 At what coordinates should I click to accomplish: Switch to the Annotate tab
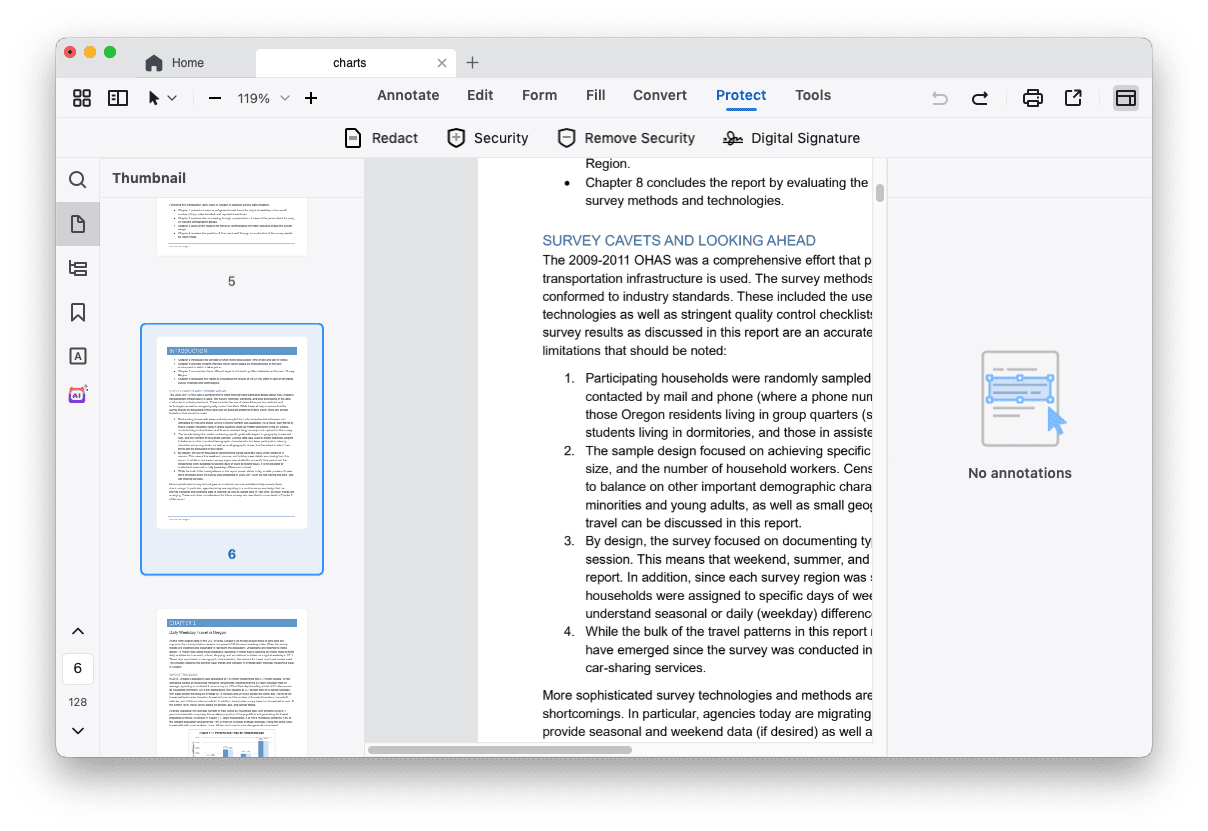click(x=408, y=95)
